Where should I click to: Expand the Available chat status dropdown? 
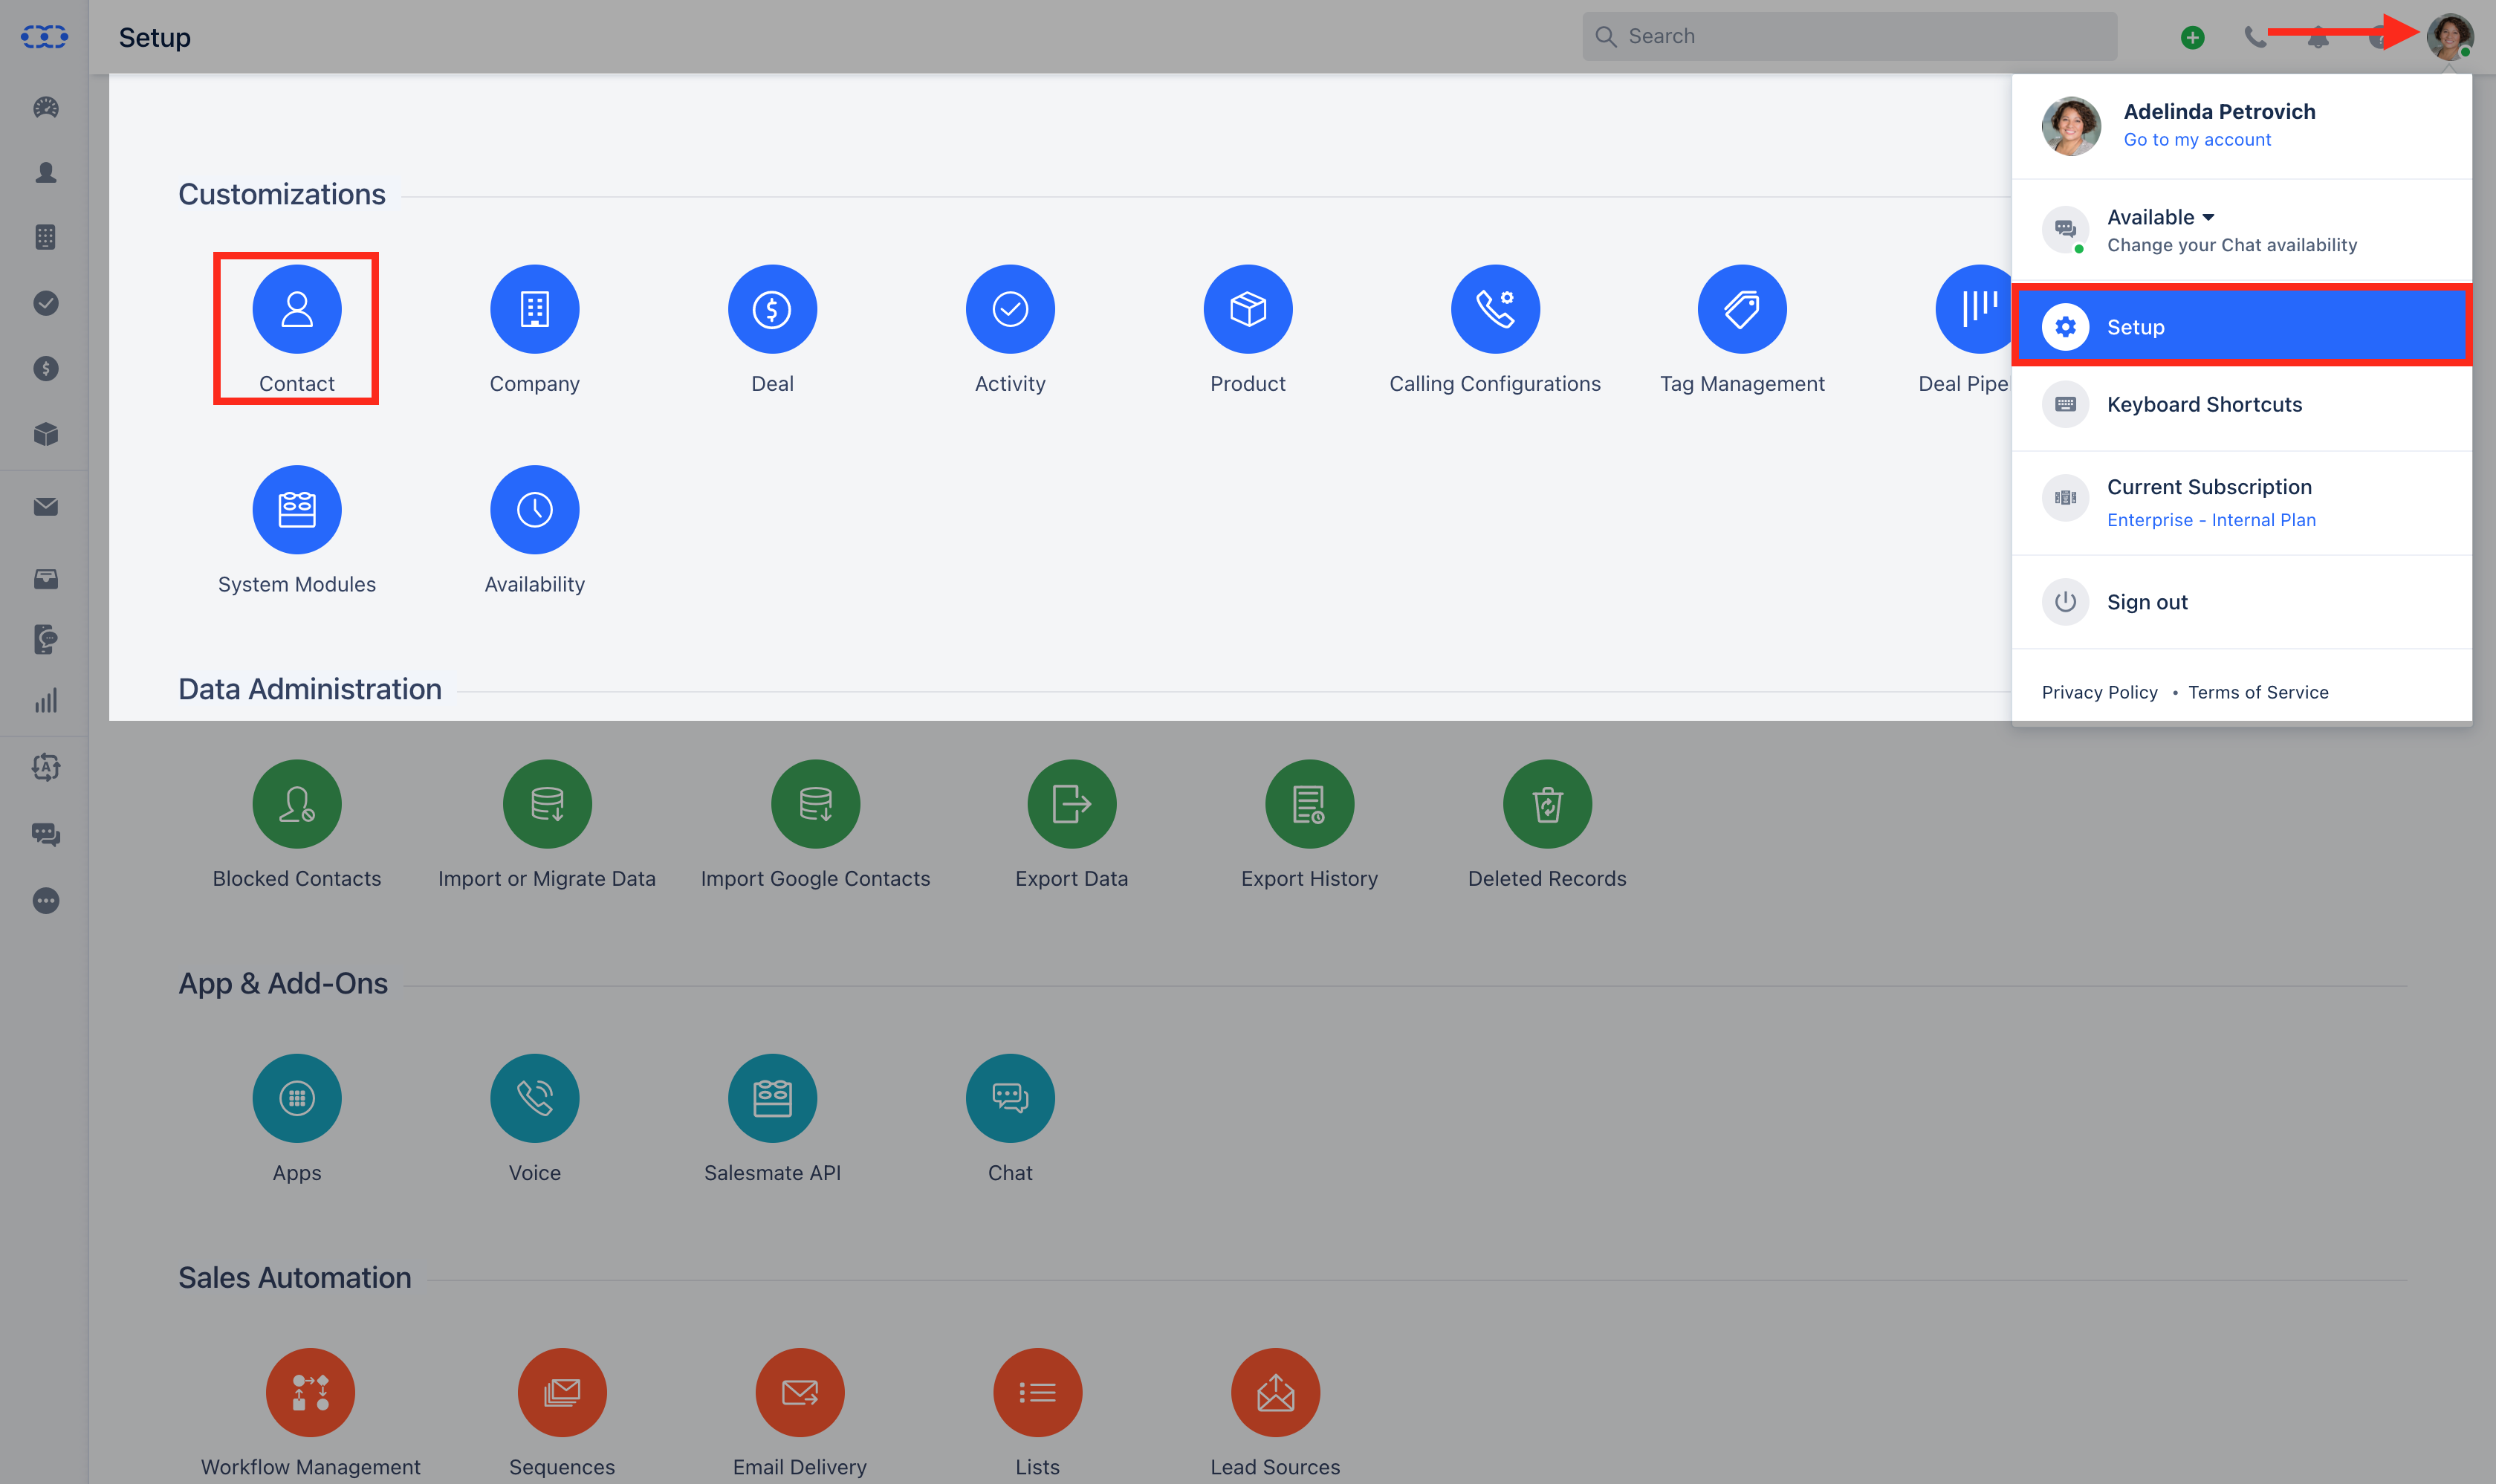(2160, 217)
